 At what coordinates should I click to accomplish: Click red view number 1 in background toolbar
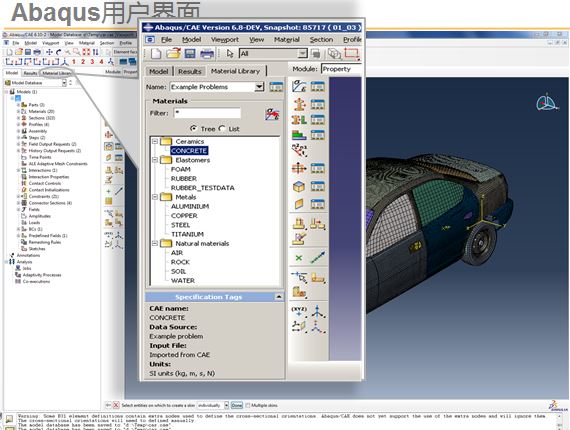pyautogui.click(x=74, y=62)
